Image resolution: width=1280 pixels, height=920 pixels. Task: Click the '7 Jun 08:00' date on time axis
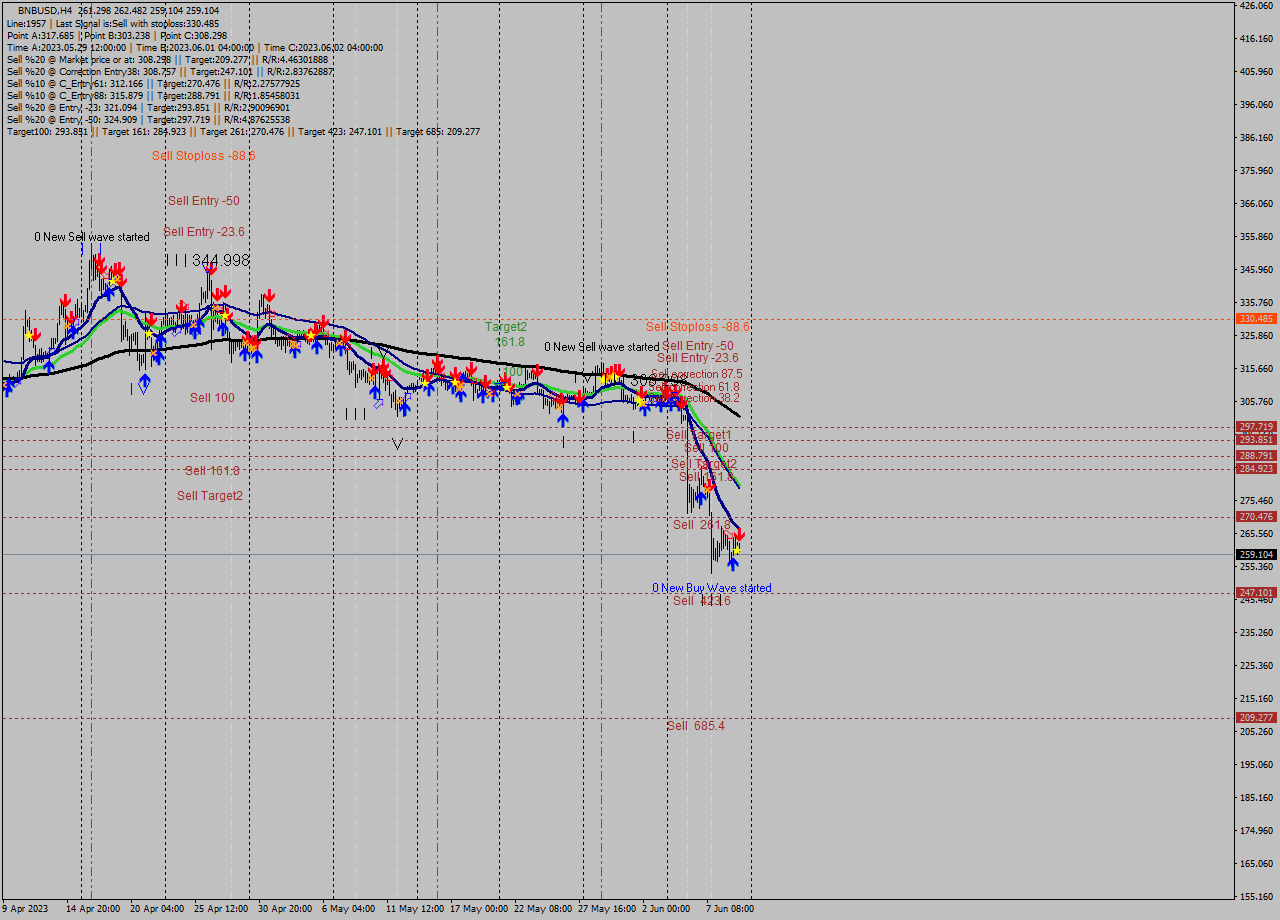point(730,909)
